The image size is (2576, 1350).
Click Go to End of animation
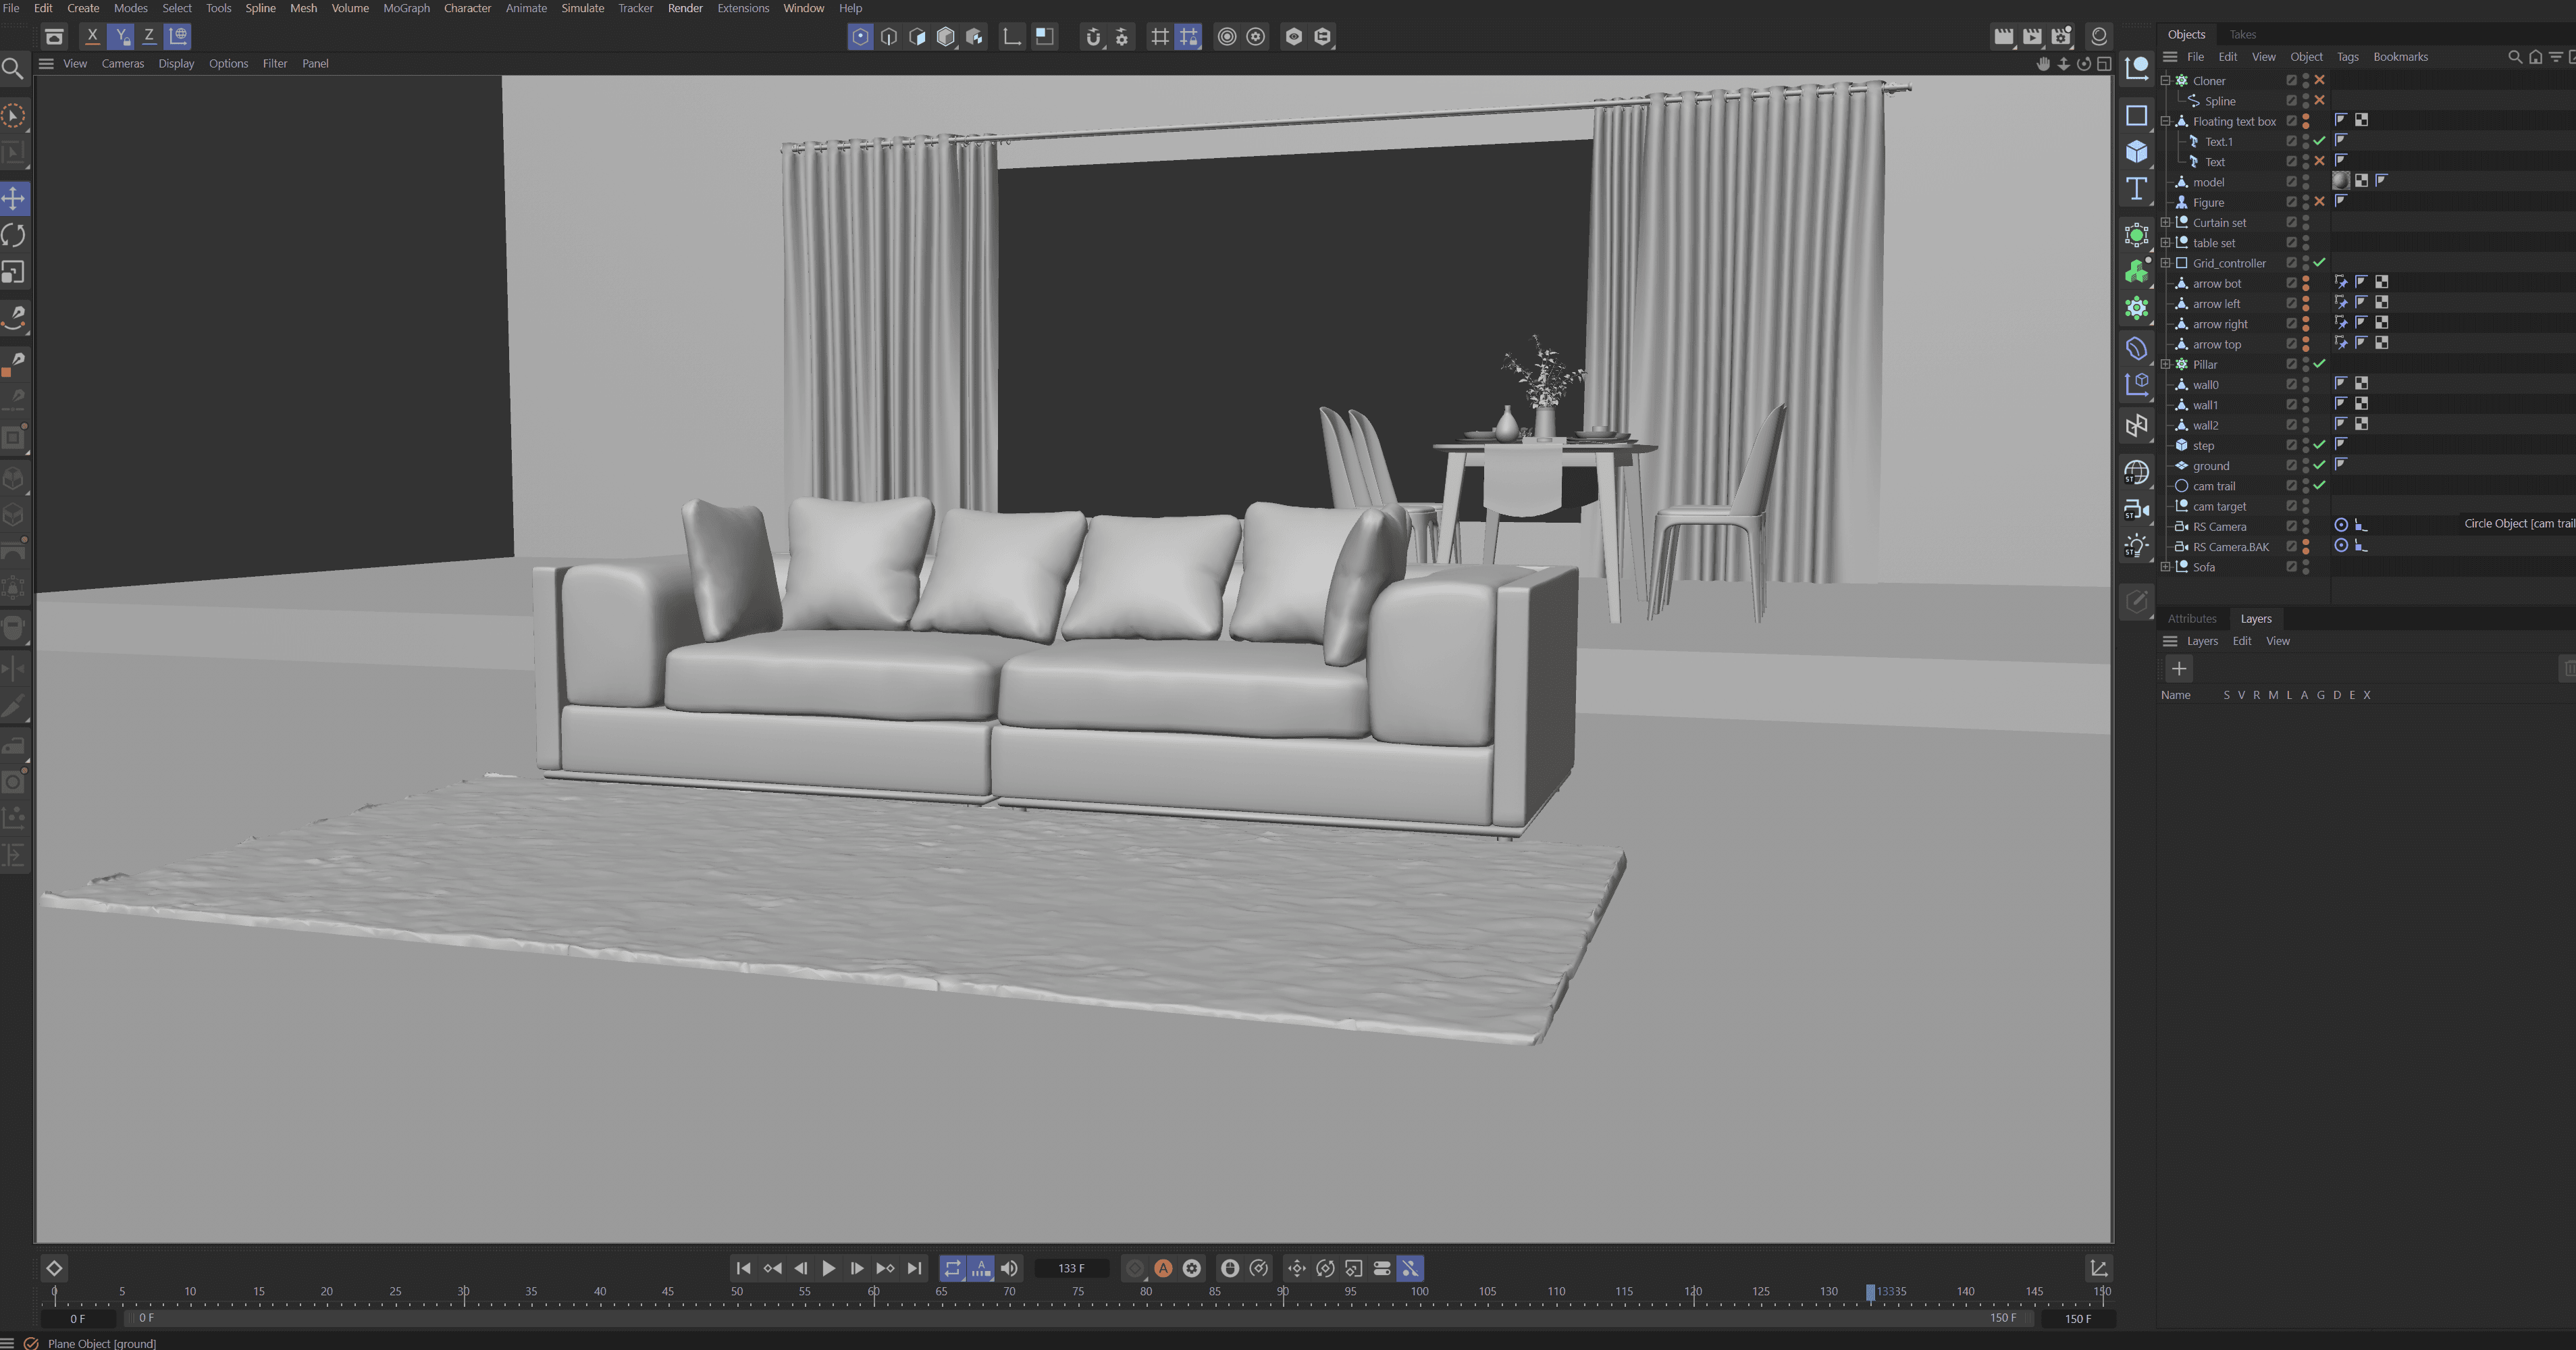914,1268
